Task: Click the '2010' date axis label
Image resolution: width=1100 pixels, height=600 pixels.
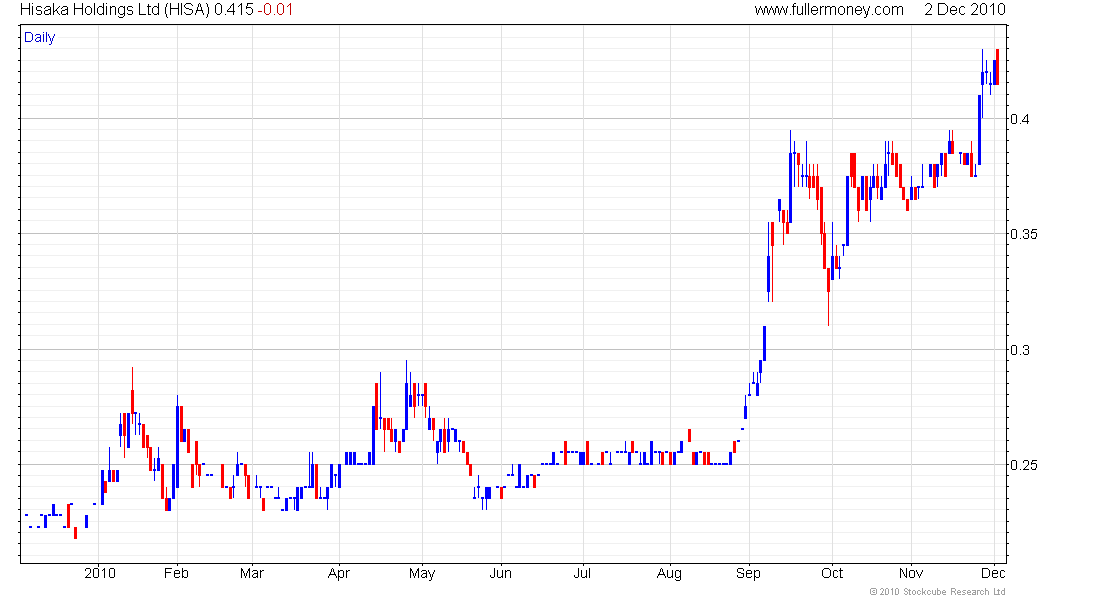Action: [100, 573]
